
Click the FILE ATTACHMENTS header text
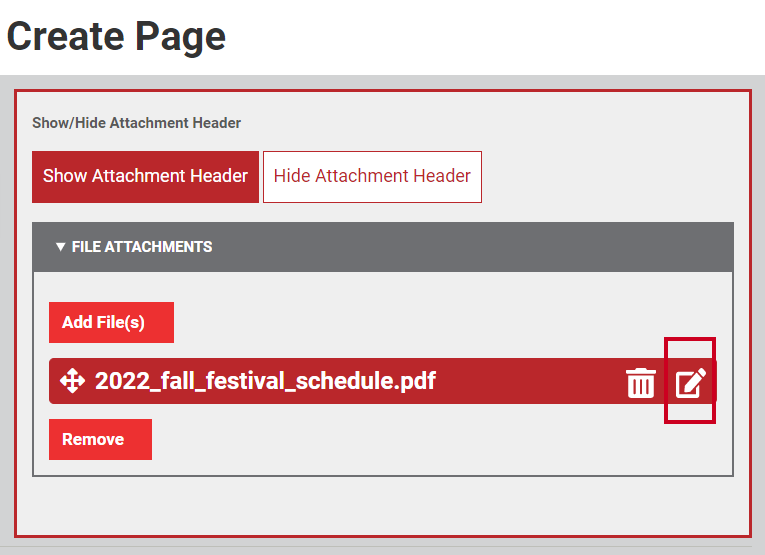click(x=142, y=247)
